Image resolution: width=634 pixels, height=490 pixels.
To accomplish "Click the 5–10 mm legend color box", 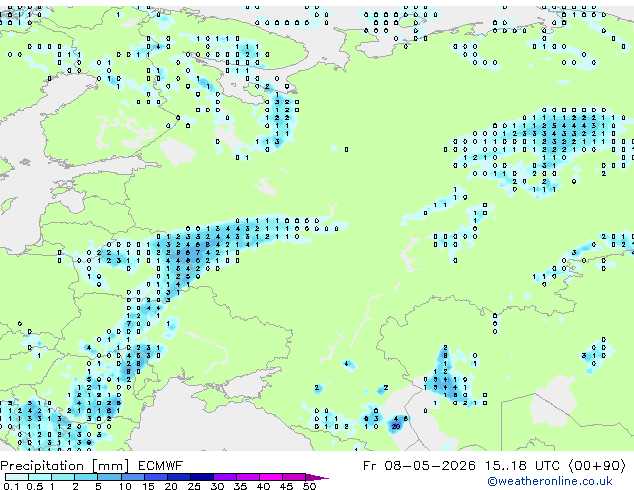I will pos(109,477).
